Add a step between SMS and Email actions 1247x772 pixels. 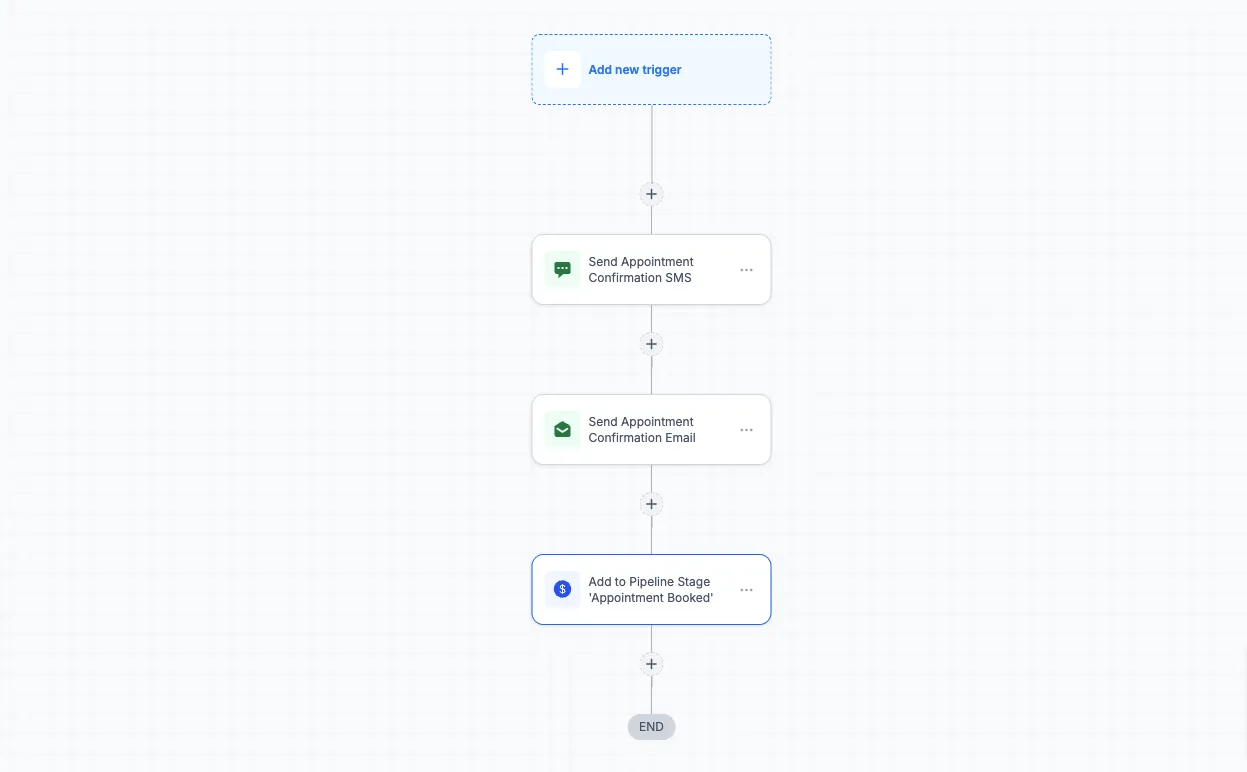coord(651,344)
